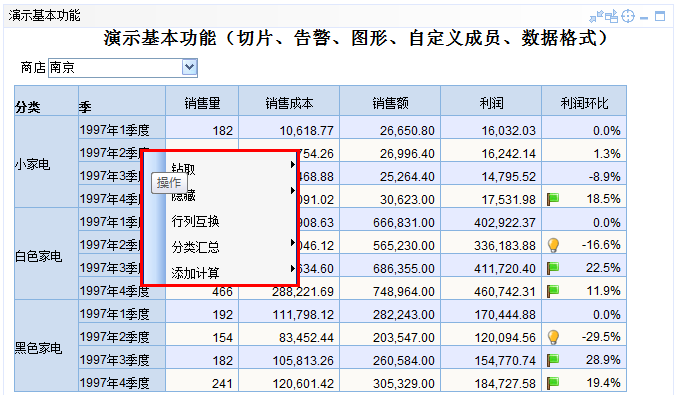The height and width of the screenshot is (397, 679).
Task: Expand the 隐藏 submenu arrow
Action: (293, 190)
